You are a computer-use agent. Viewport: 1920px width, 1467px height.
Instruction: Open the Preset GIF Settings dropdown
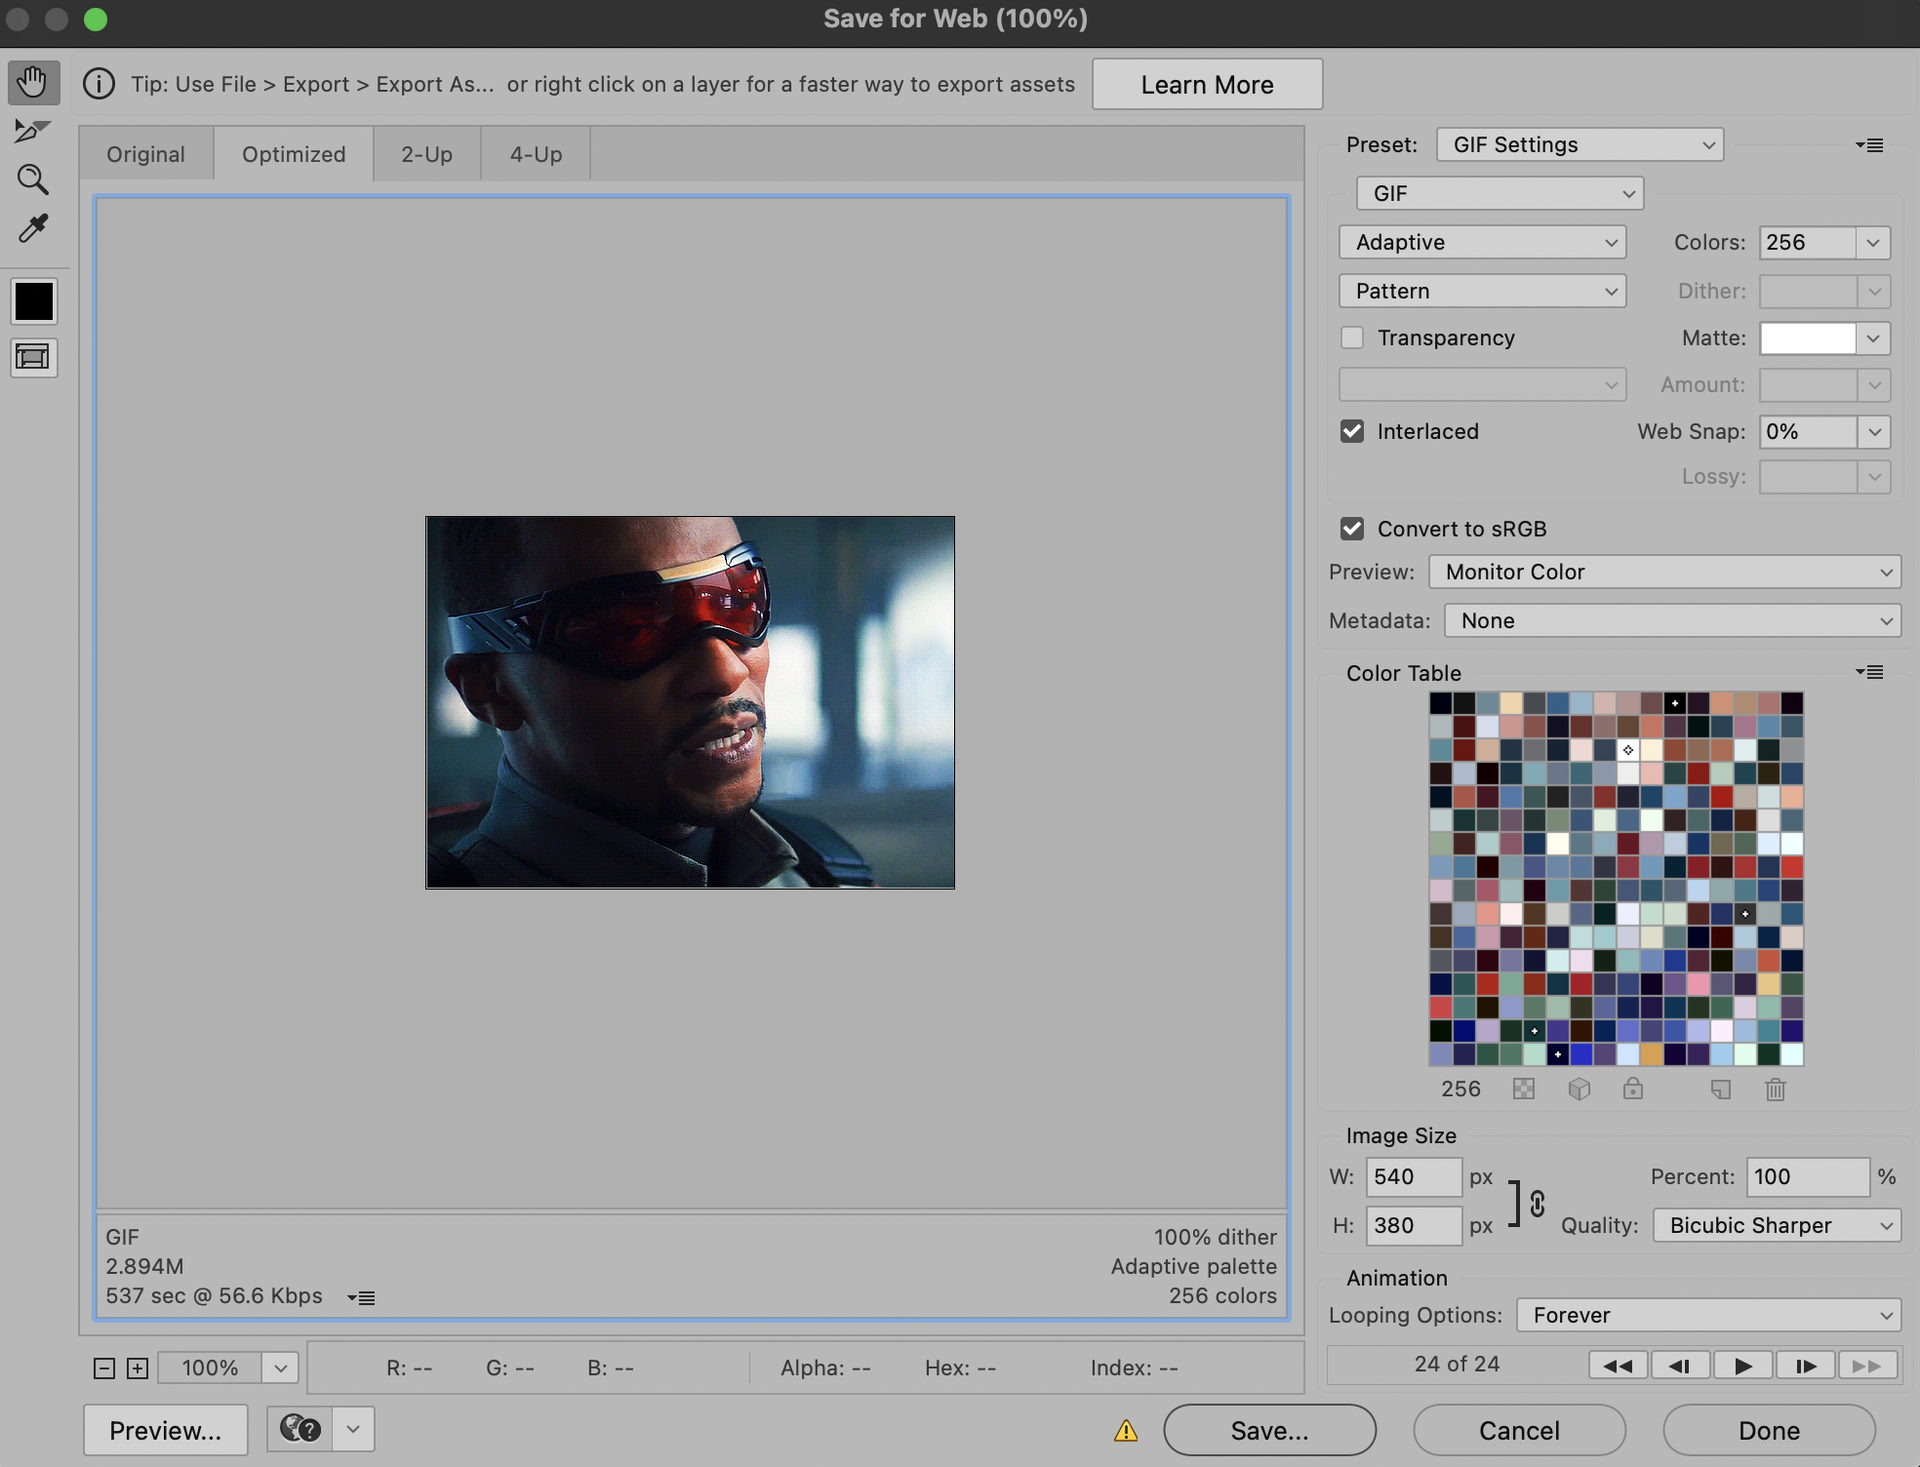(x=1580, y=145)
